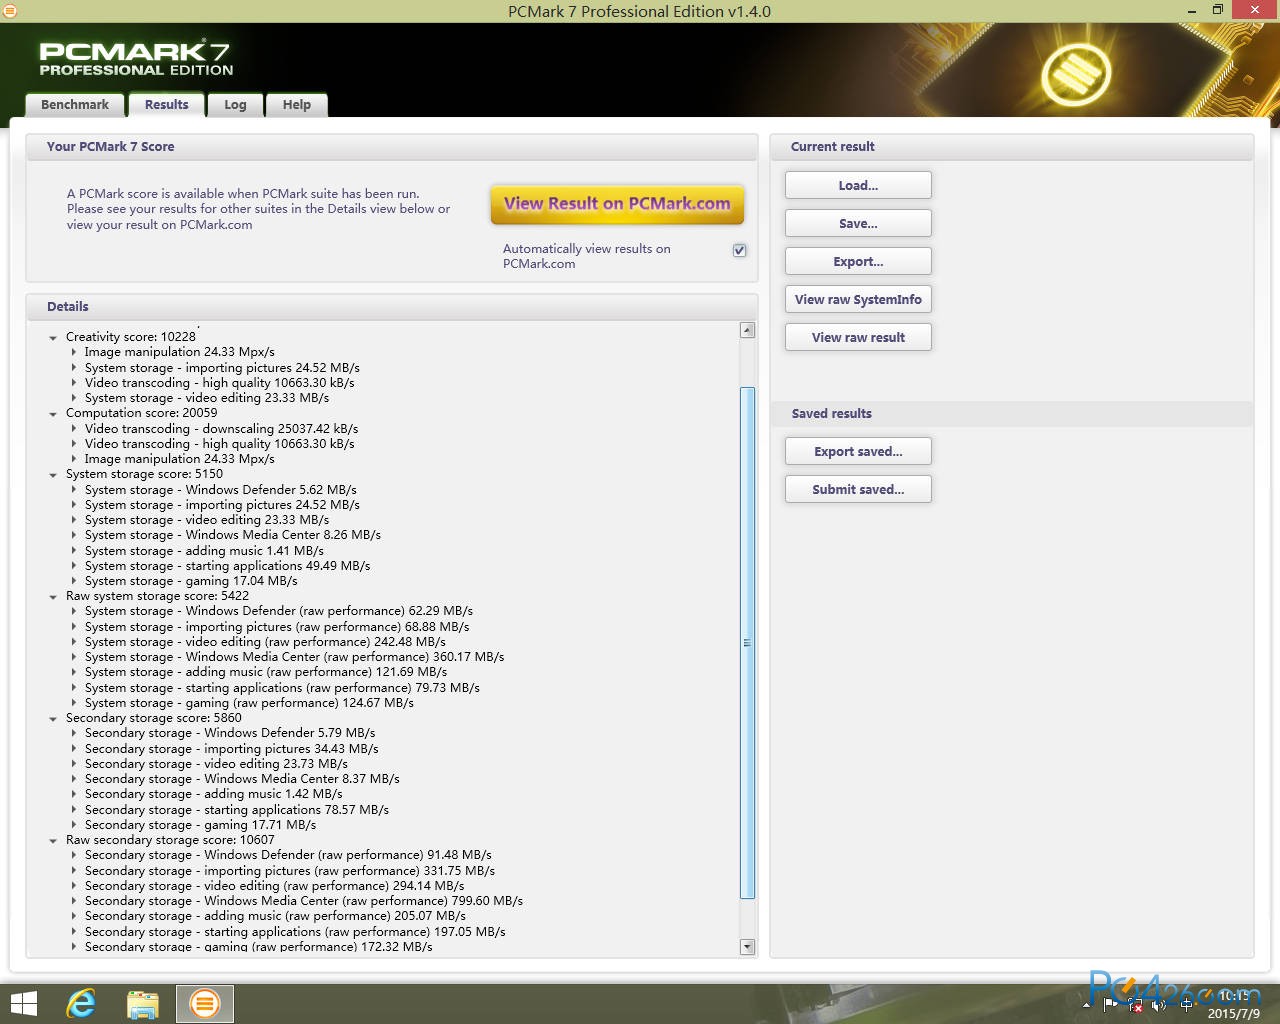This screenshot has width=1280, height=1024.
Task: Click the View raw result button
Action: point(858,337)
